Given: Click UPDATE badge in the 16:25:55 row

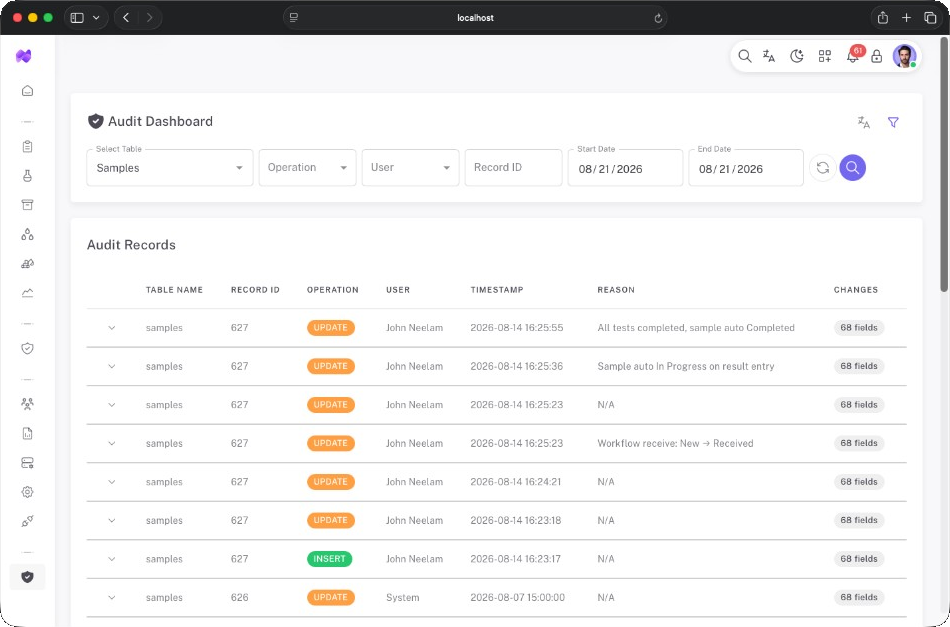Looking at the screenshot, I should 331,328.
